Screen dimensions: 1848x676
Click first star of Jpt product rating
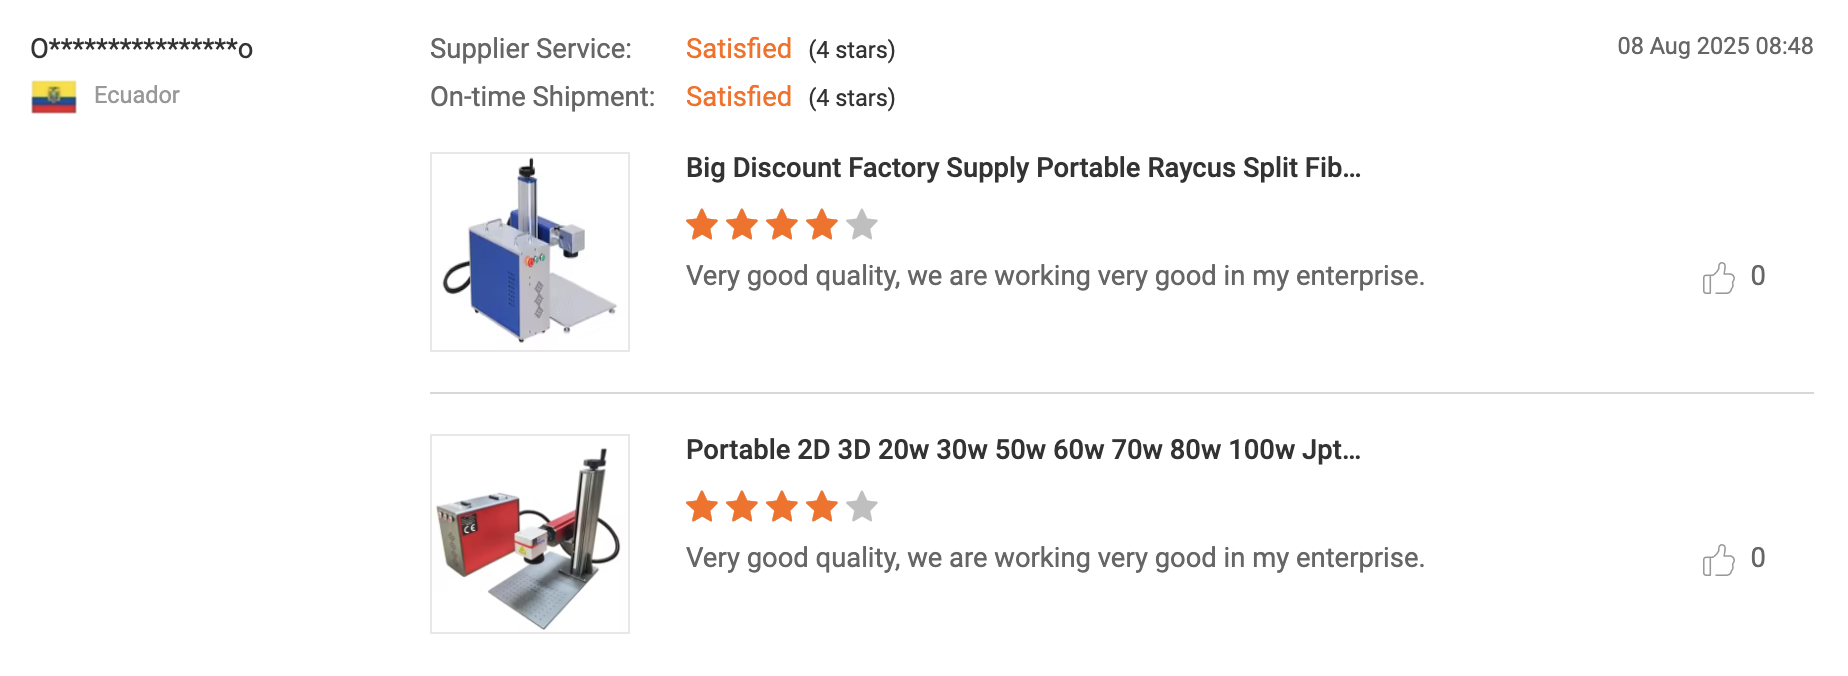click(x=702, y=507)
